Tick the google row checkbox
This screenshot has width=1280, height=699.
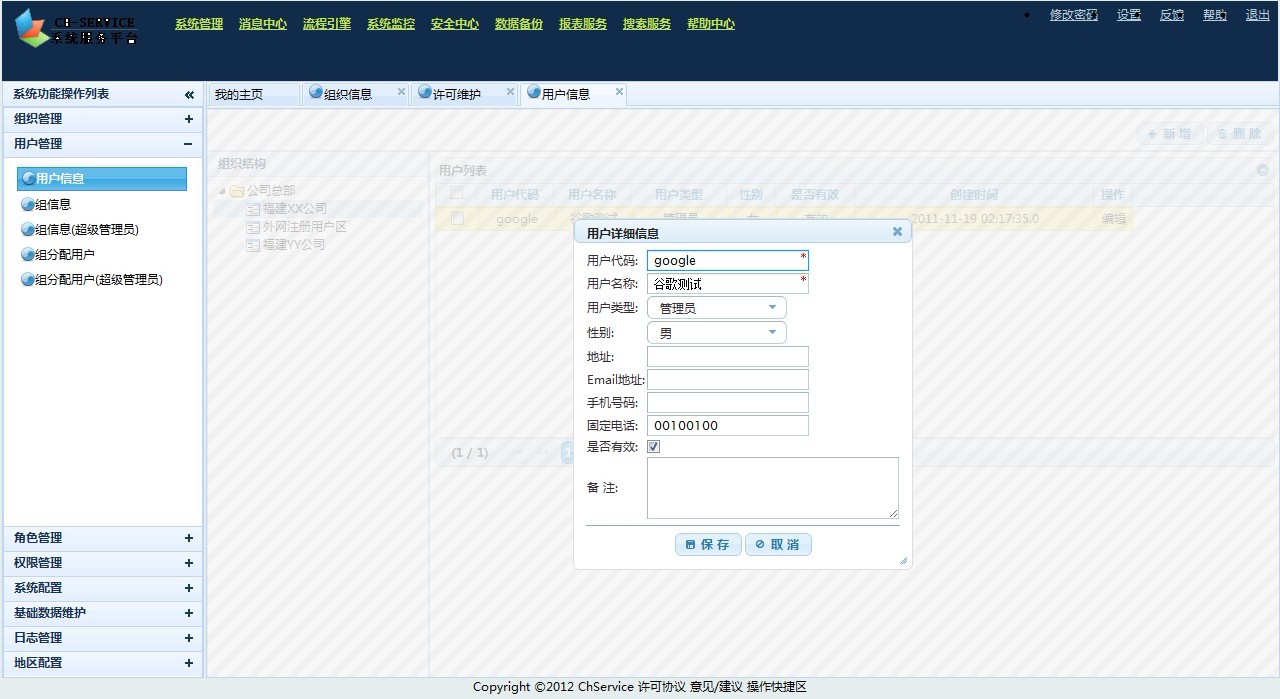coord(457,218)
